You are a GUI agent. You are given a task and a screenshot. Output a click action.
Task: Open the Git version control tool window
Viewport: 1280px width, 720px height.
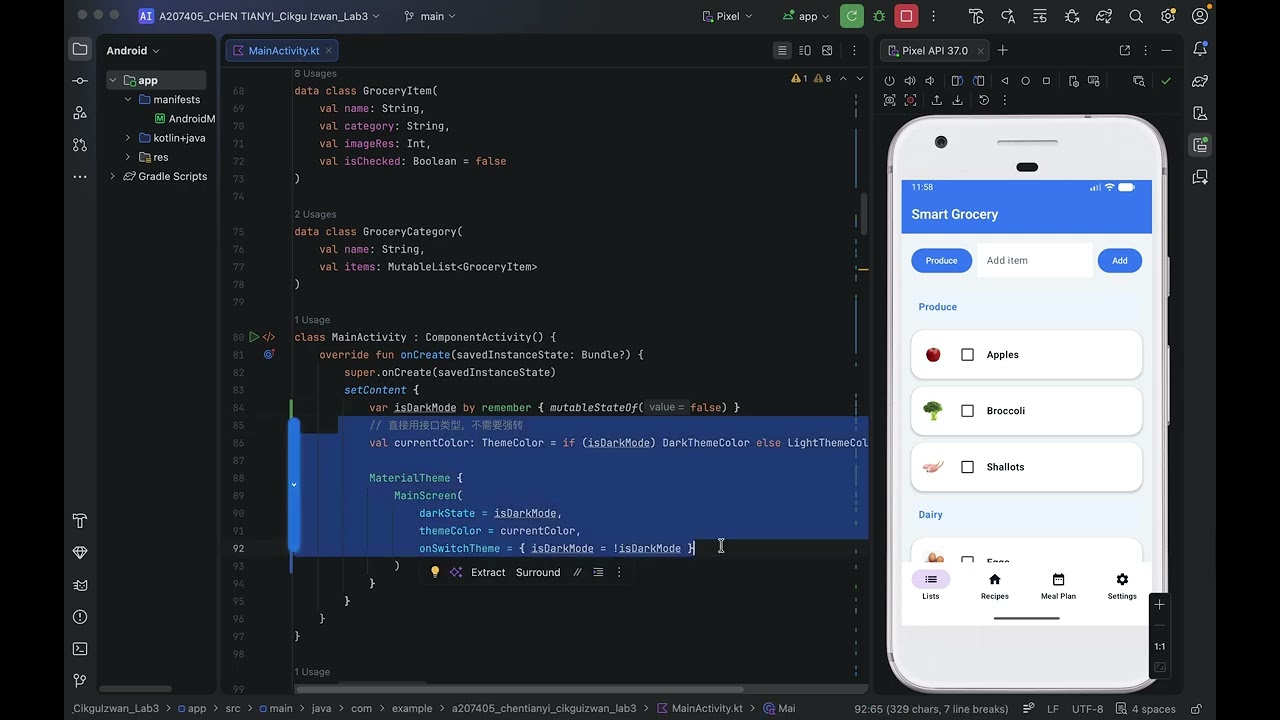(x=80, y=681)
